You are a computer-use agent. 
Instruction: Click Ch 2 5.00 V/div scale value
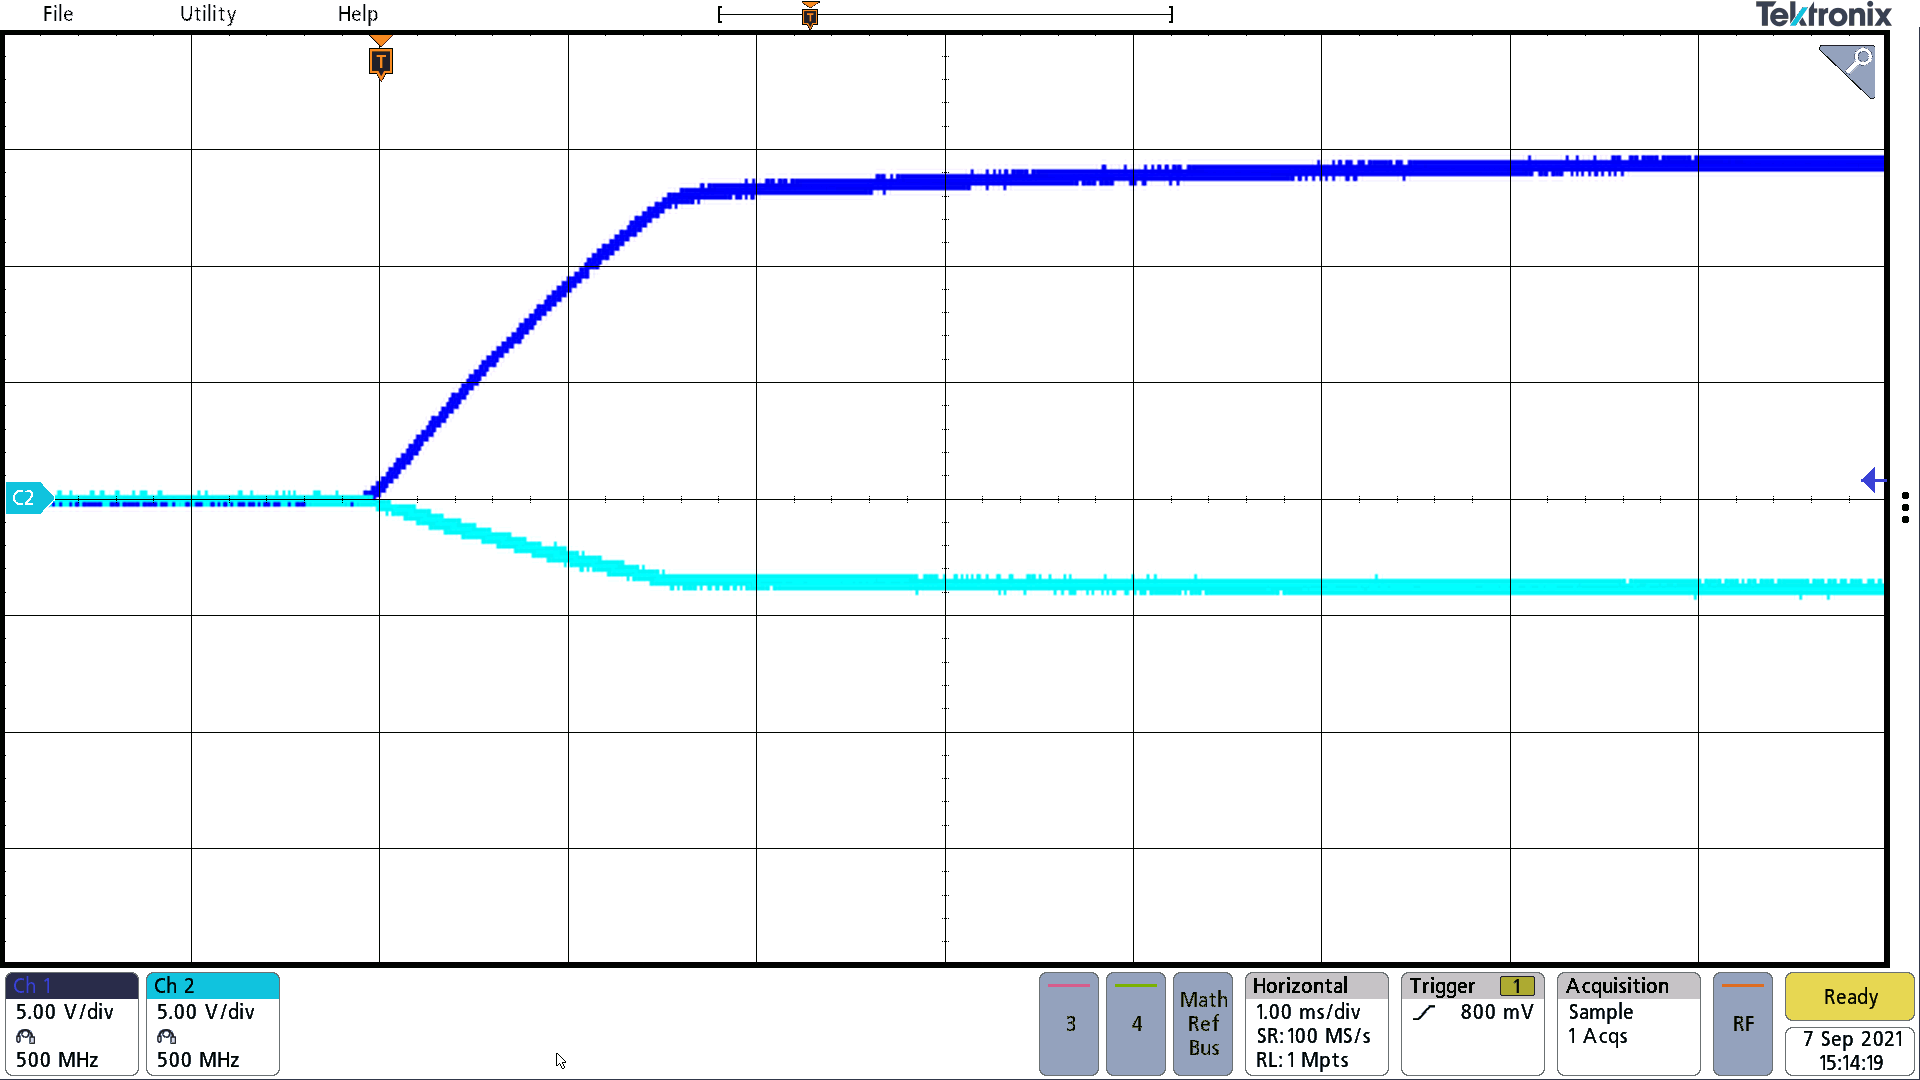pos(206,1012)
